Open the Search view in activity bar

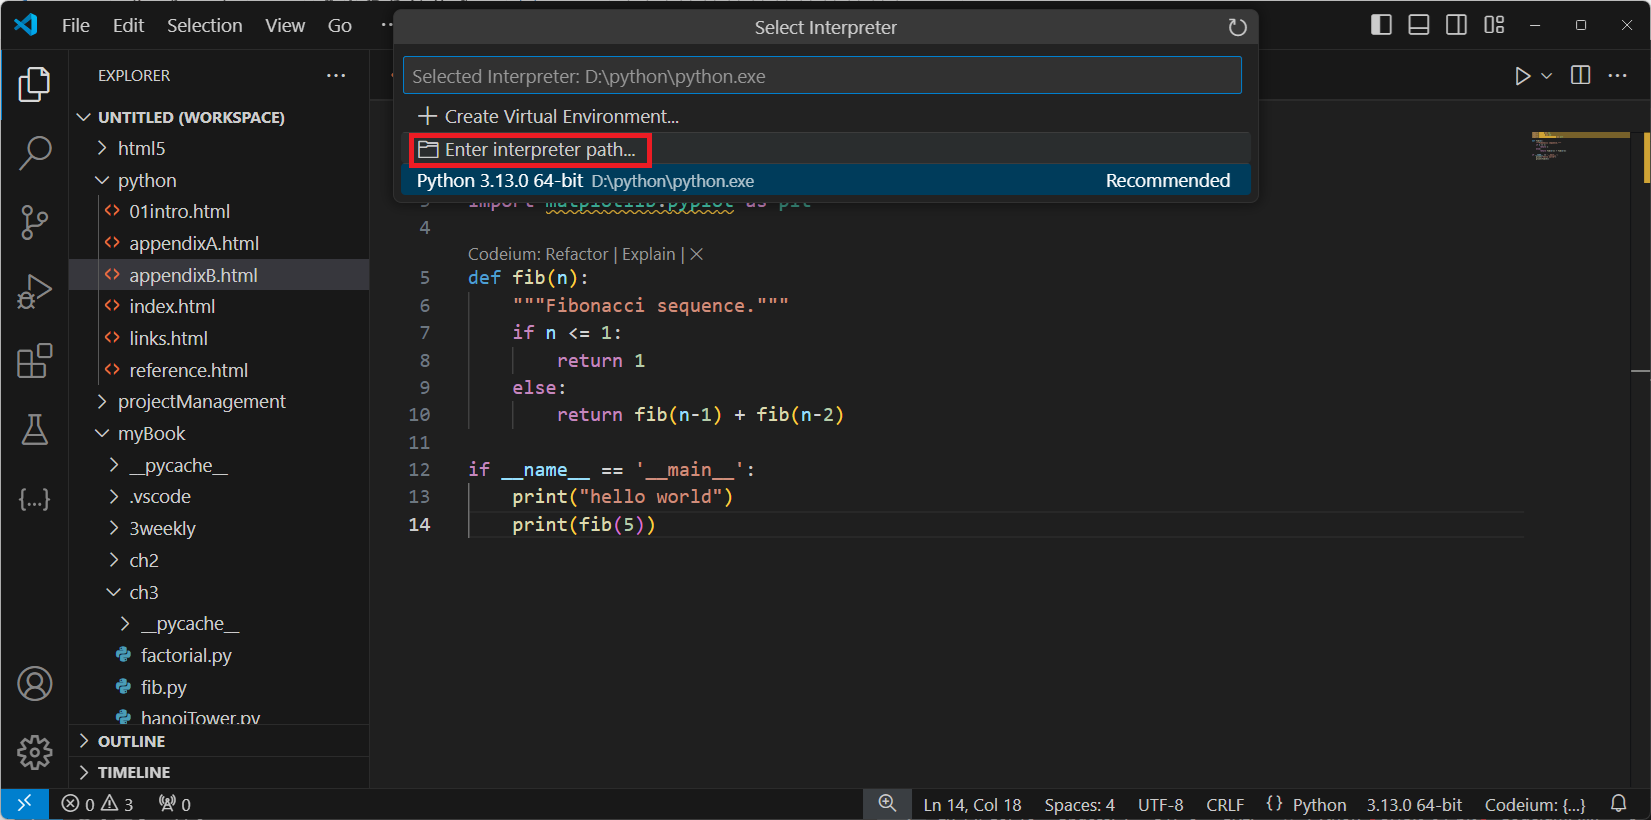35,153
